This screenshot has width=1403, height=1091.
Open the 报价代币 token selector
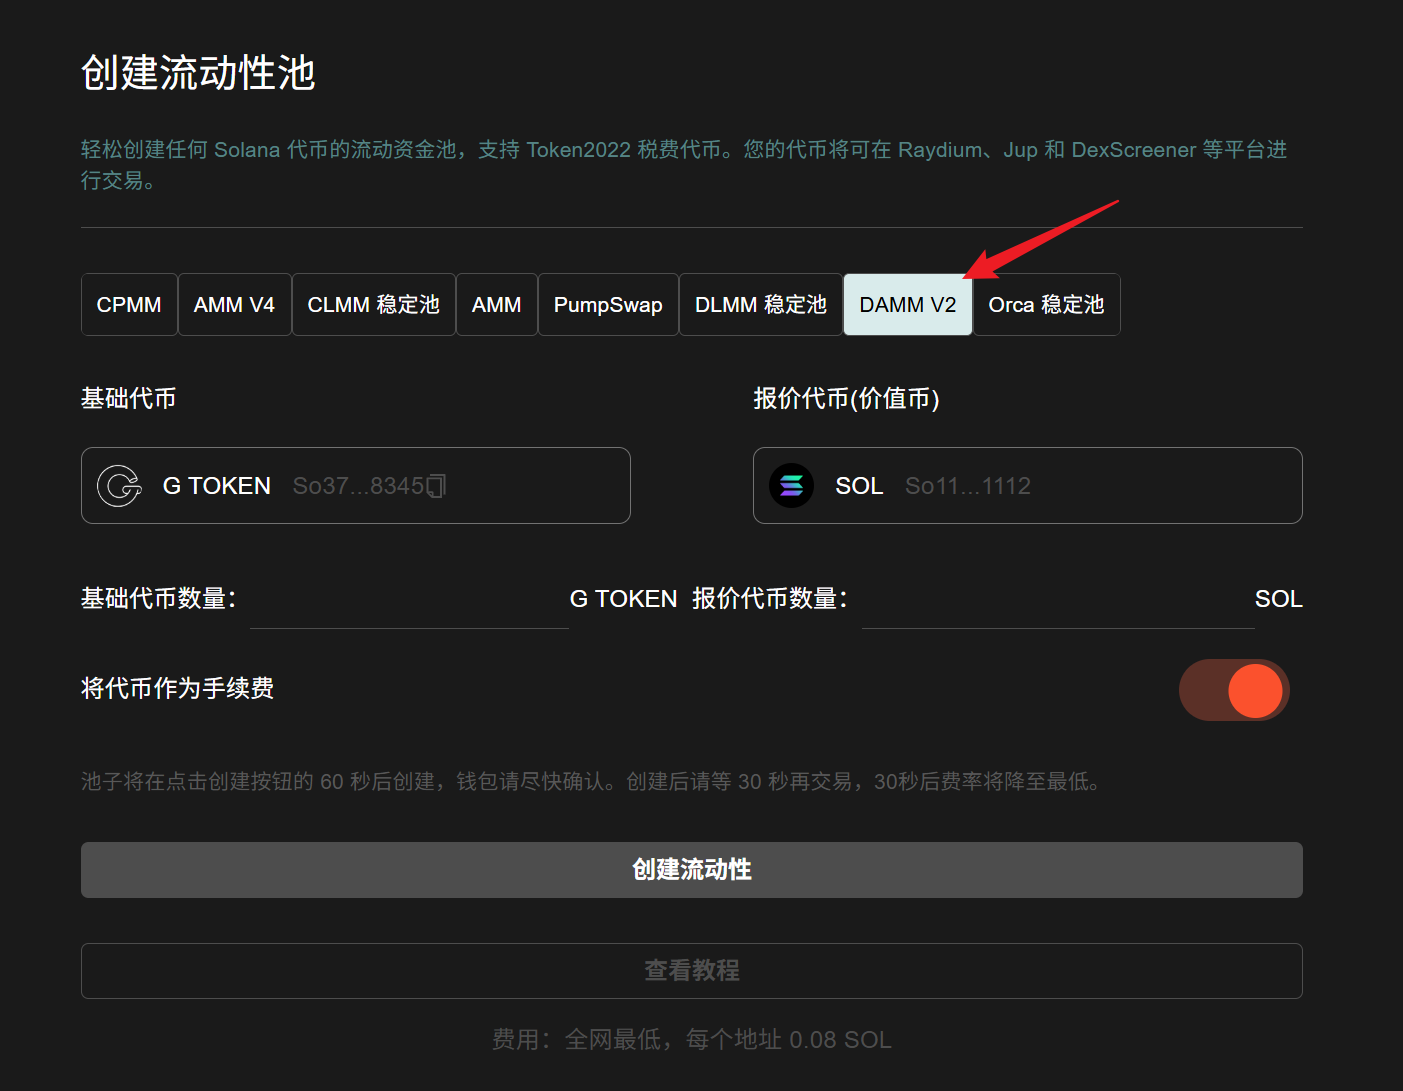(1027, 486)
